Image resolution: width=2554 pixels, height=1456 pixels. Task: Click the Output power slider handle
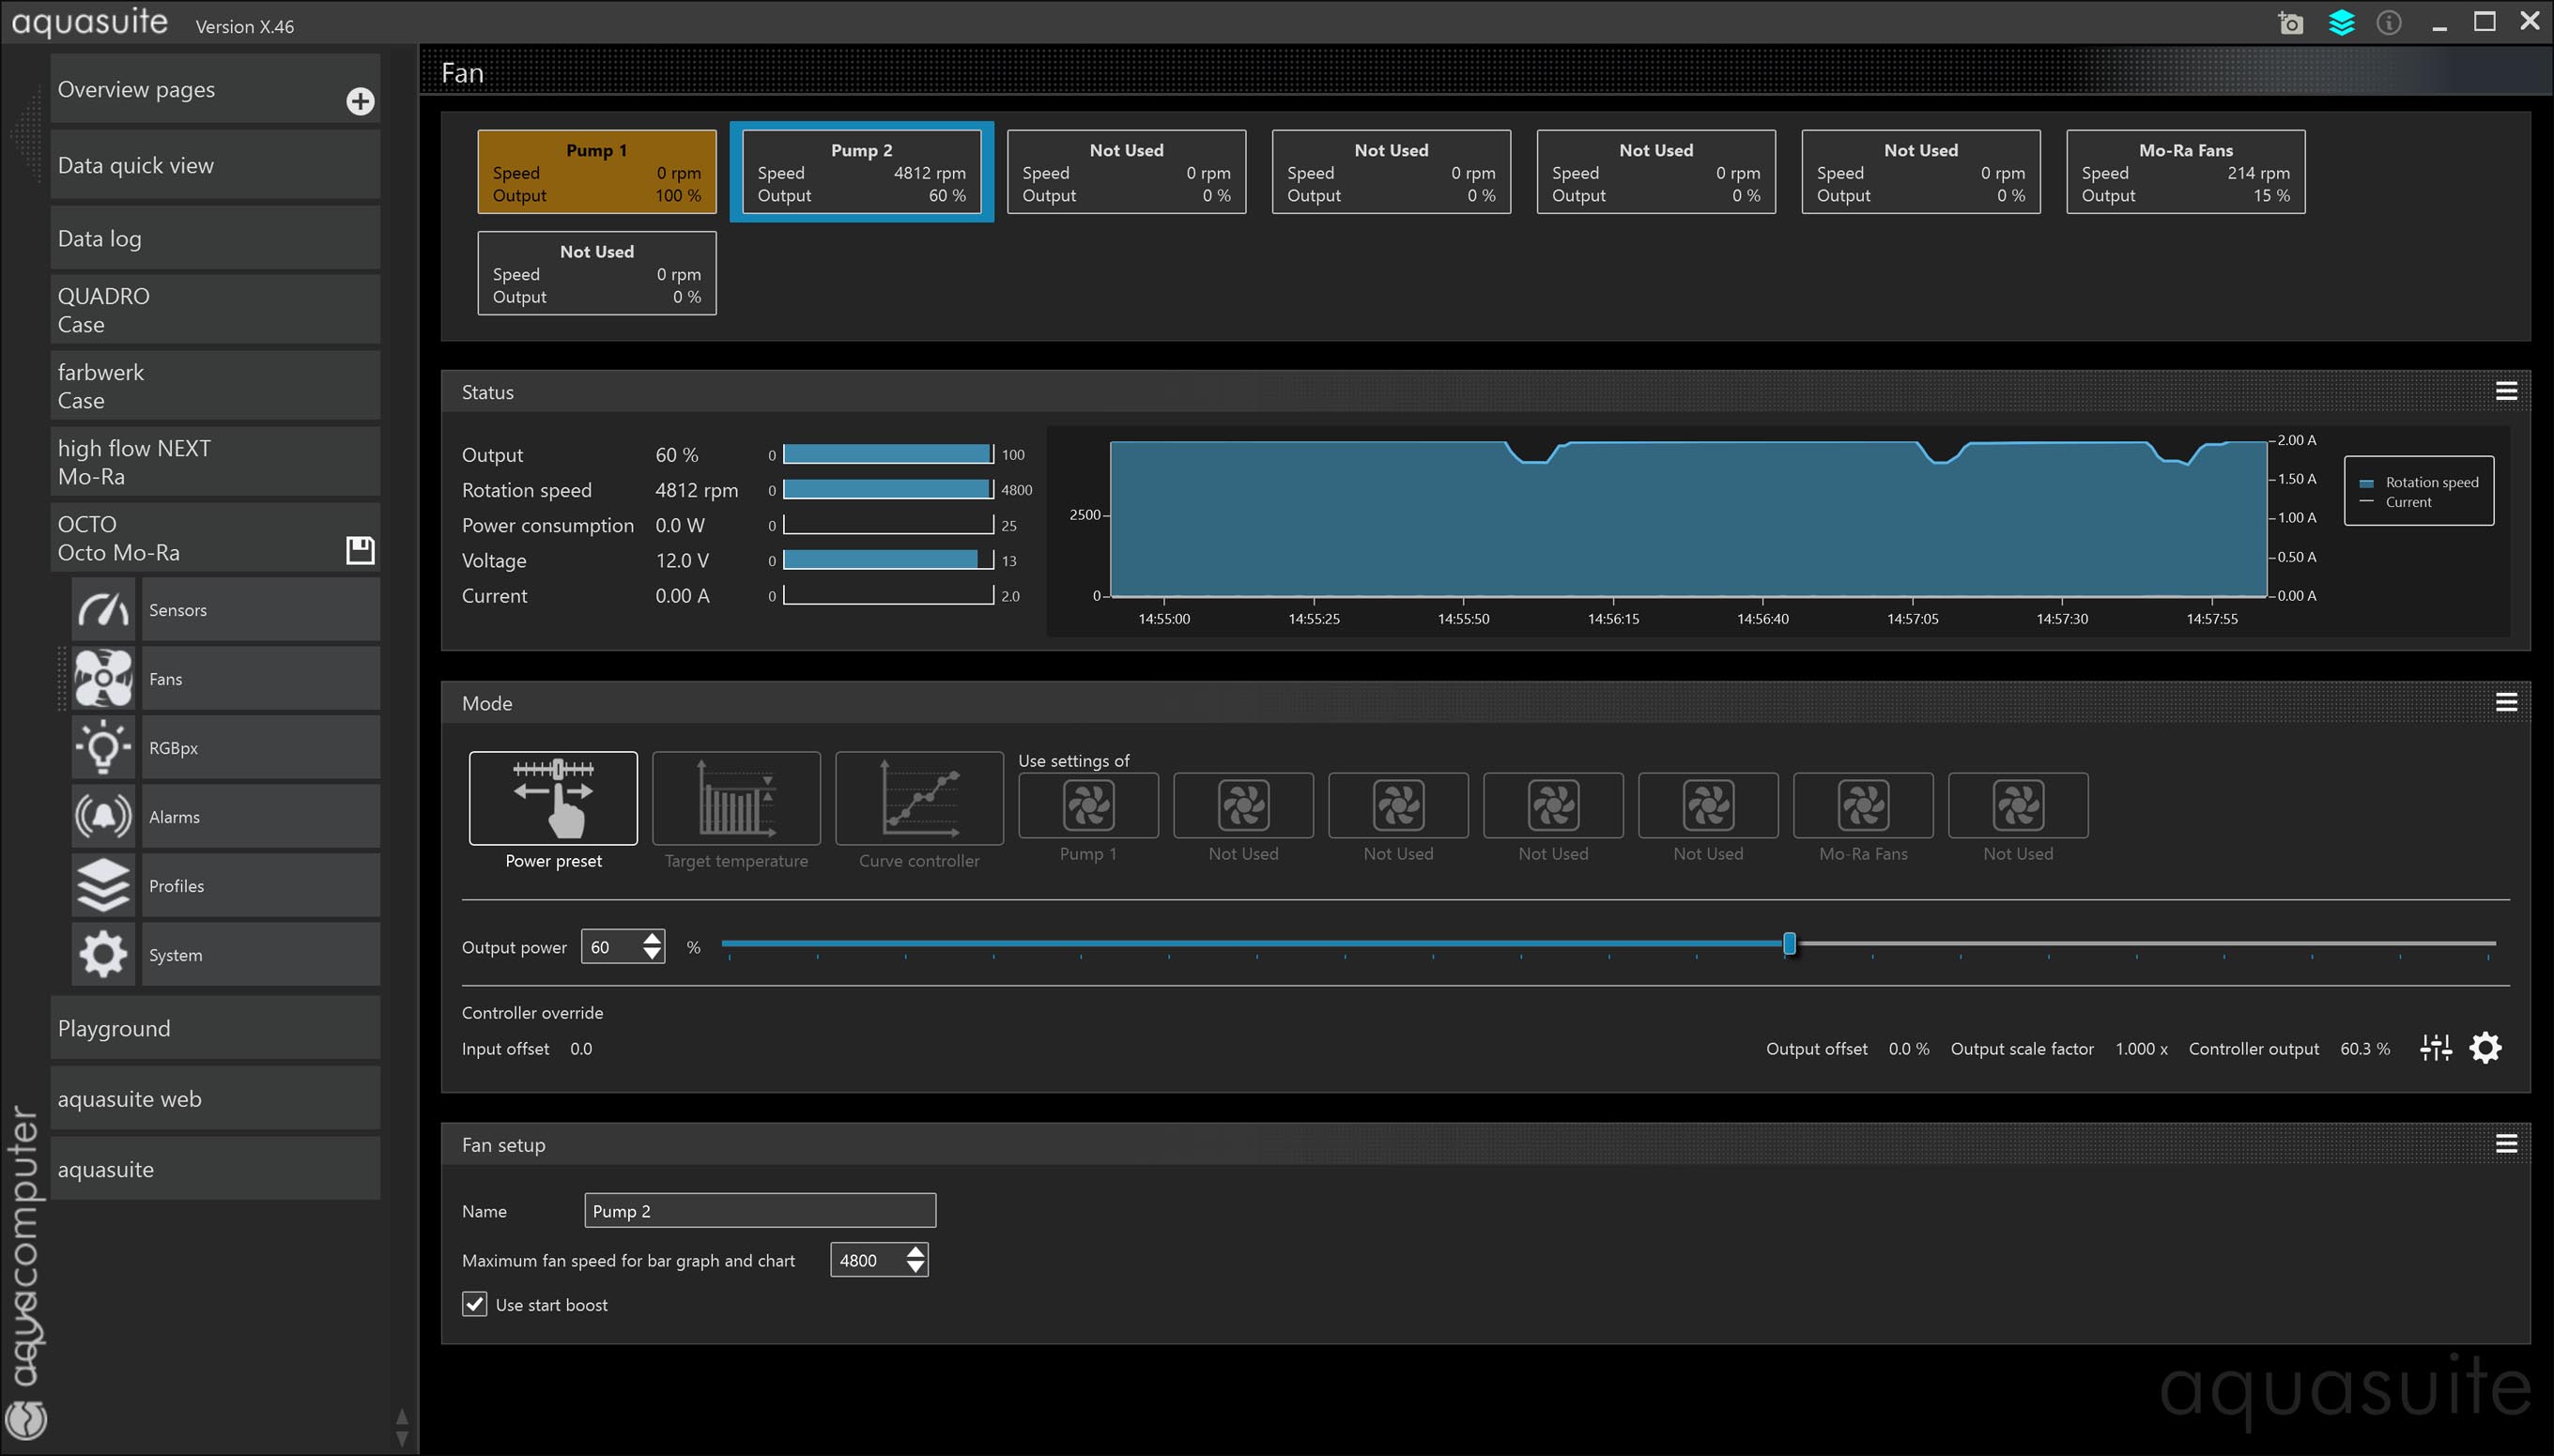click(1789, 943)
